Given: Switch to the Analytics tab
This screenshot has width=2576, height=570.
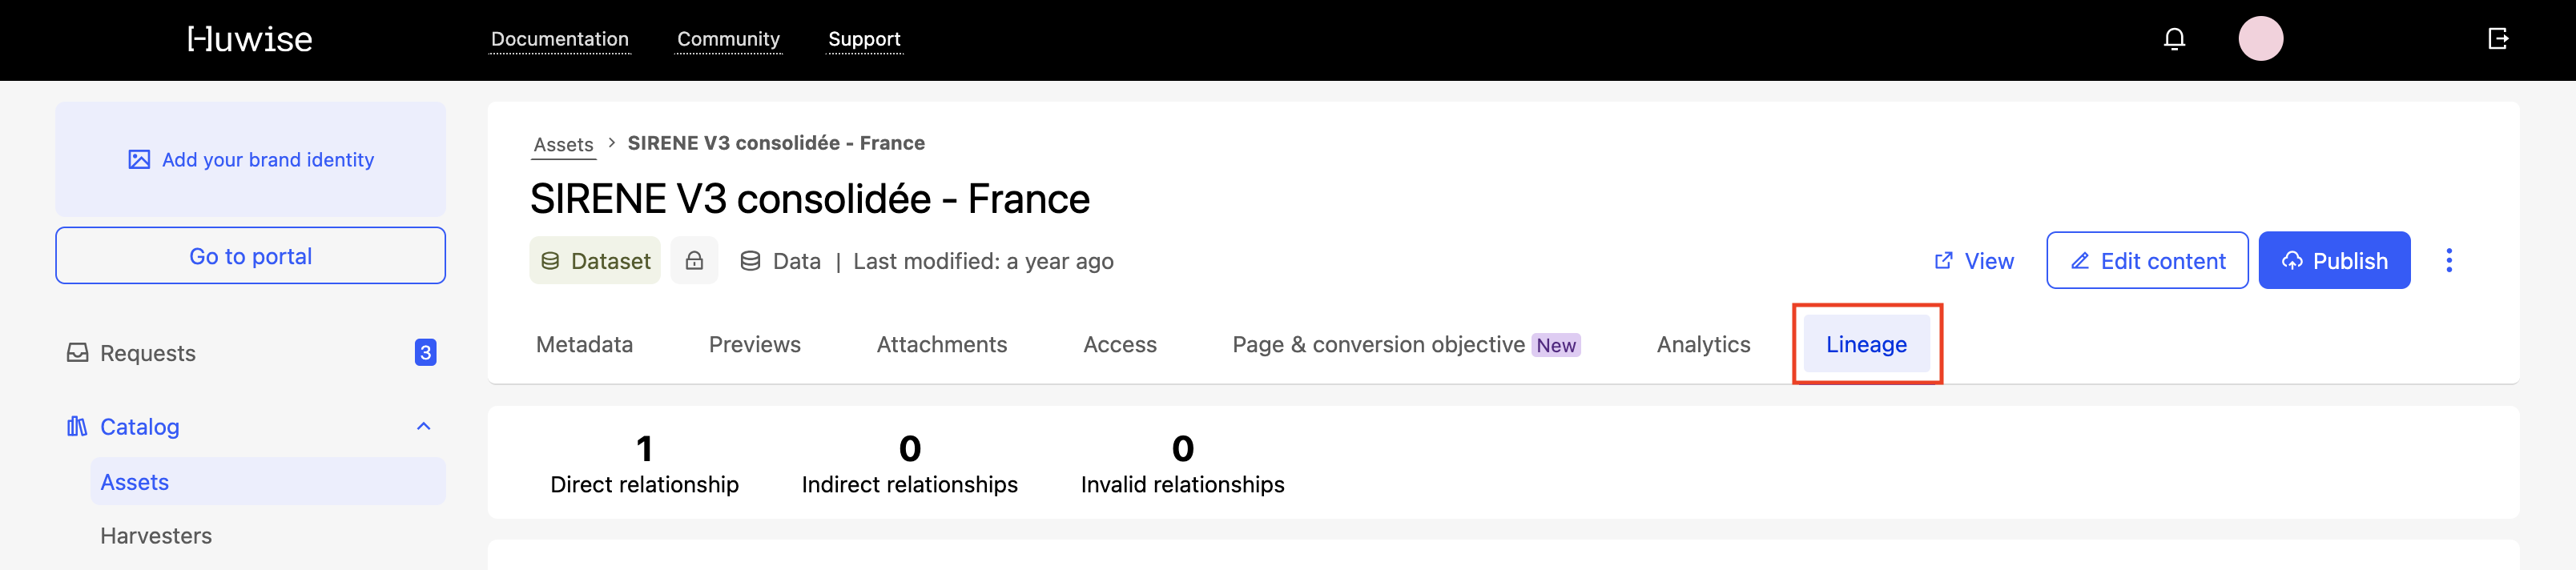Looking at the screenshot, I should click(1703, 345).
